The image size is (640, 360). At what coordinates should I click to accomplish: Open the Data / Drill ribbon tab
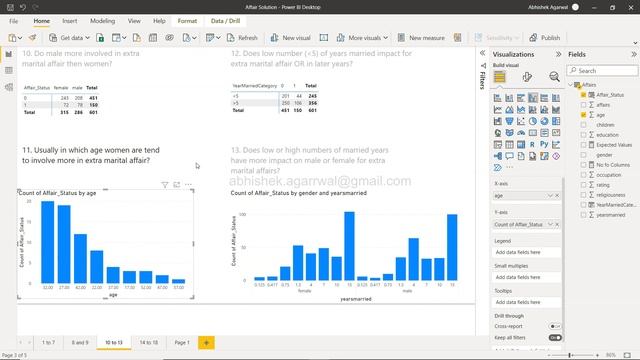(x=225, y=21)
